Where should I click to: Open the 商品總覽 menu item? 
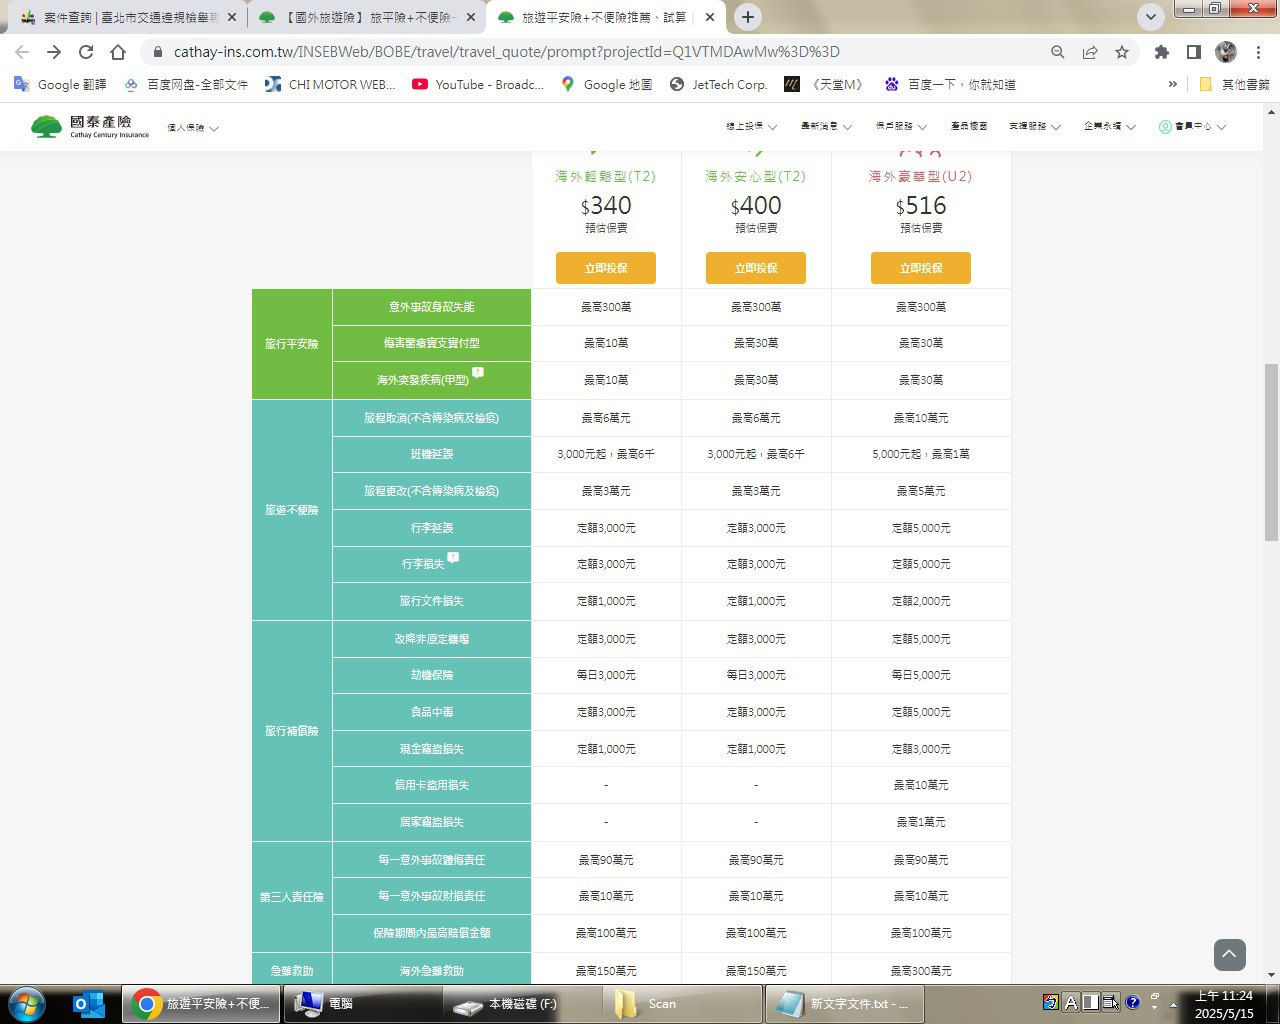tap(968, 127)
